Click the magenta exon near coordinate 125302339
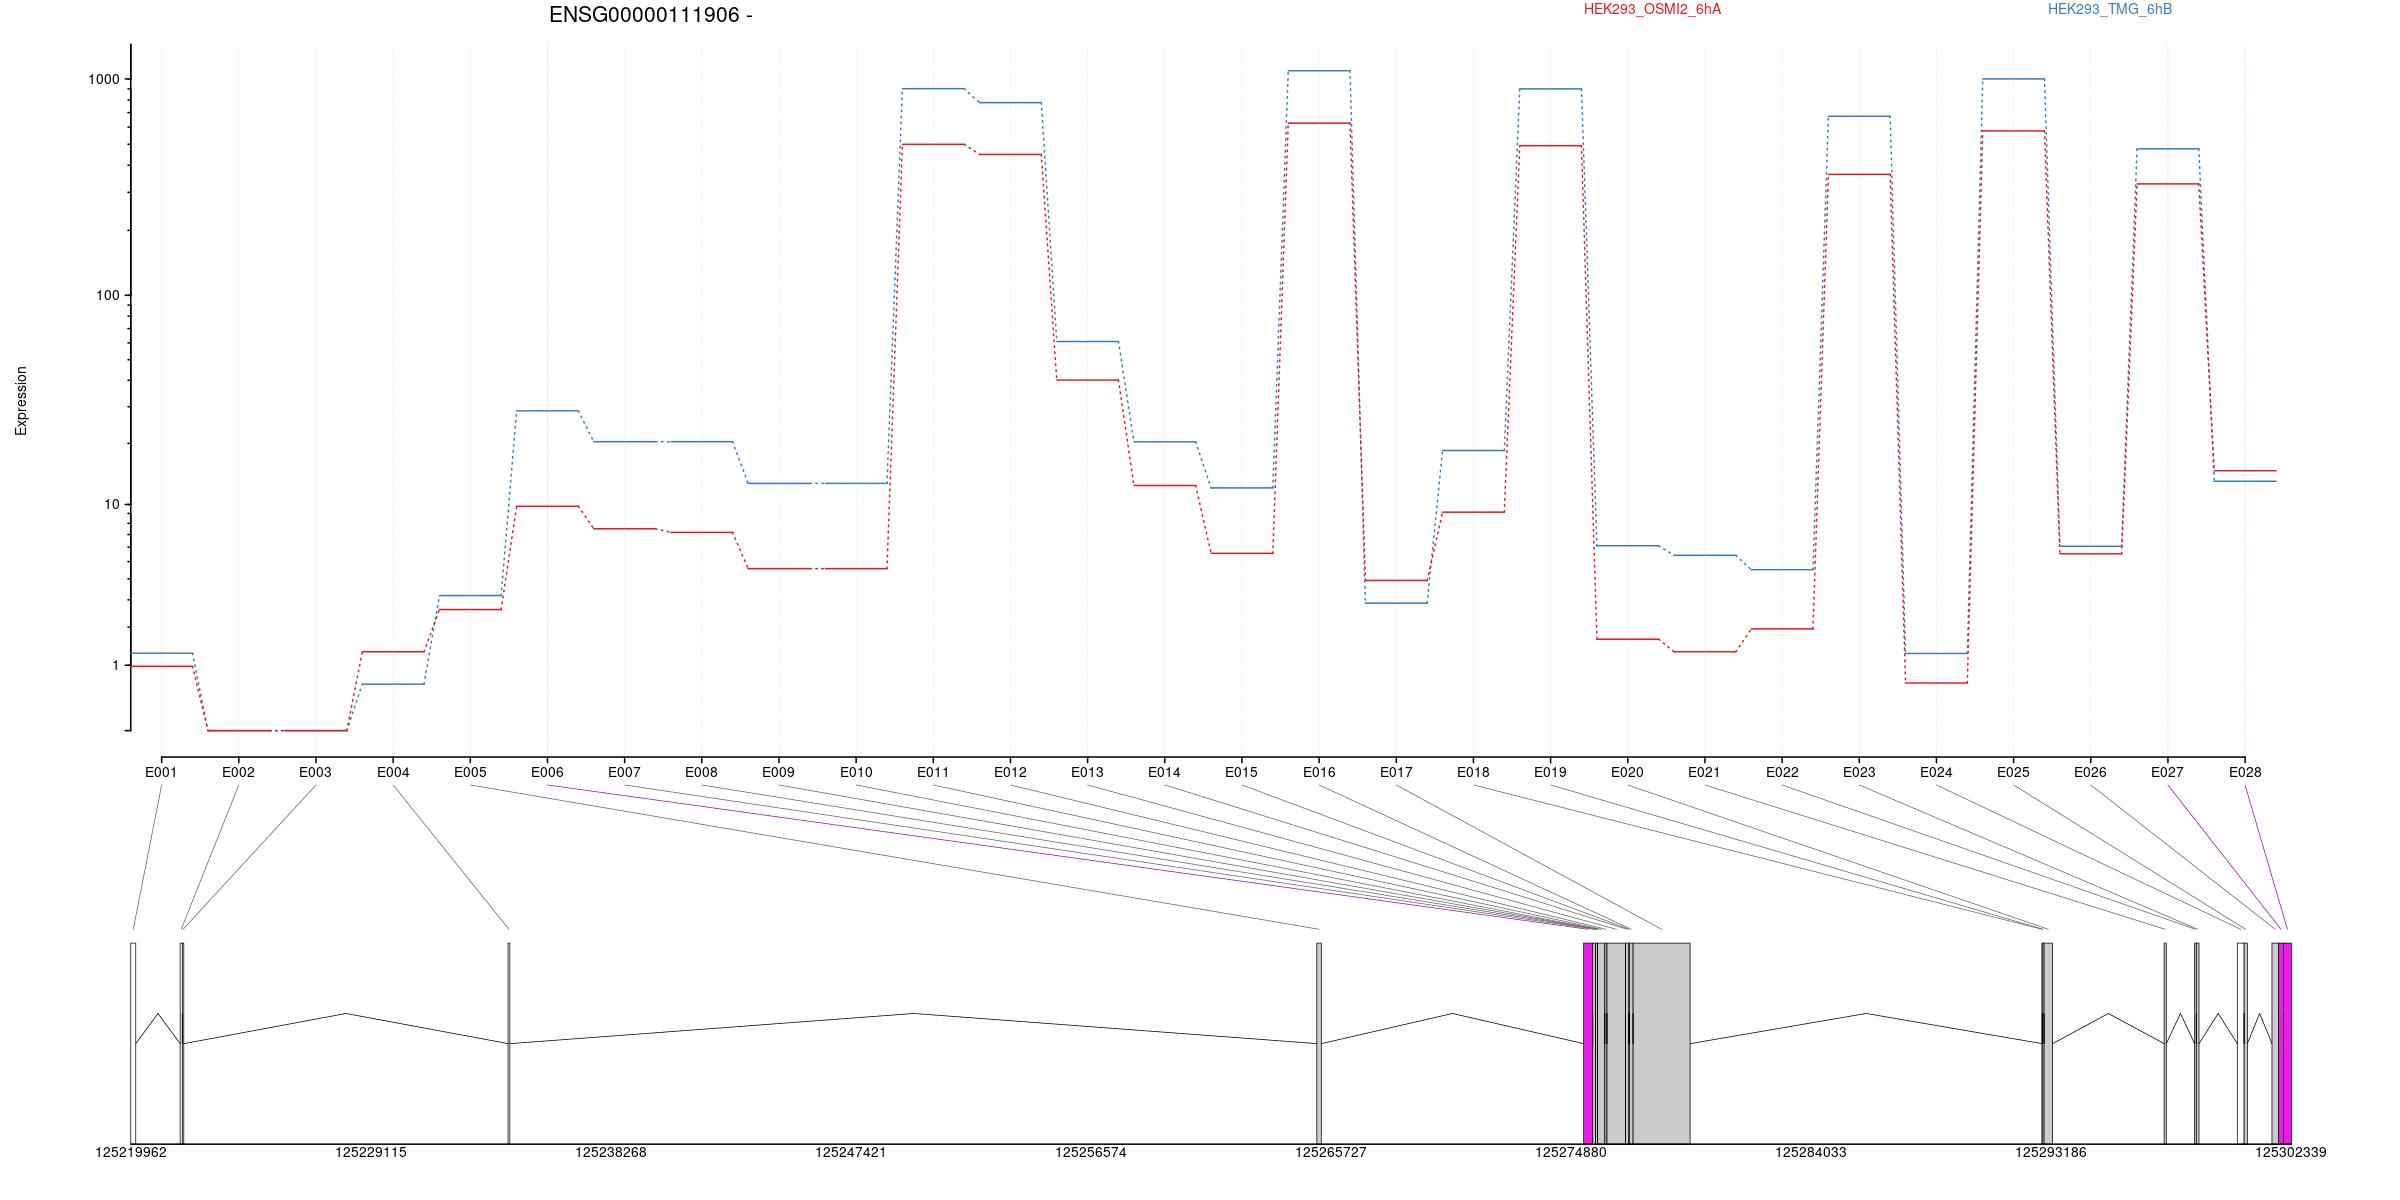2400x1200 pixels. tap(2285, 1043)
